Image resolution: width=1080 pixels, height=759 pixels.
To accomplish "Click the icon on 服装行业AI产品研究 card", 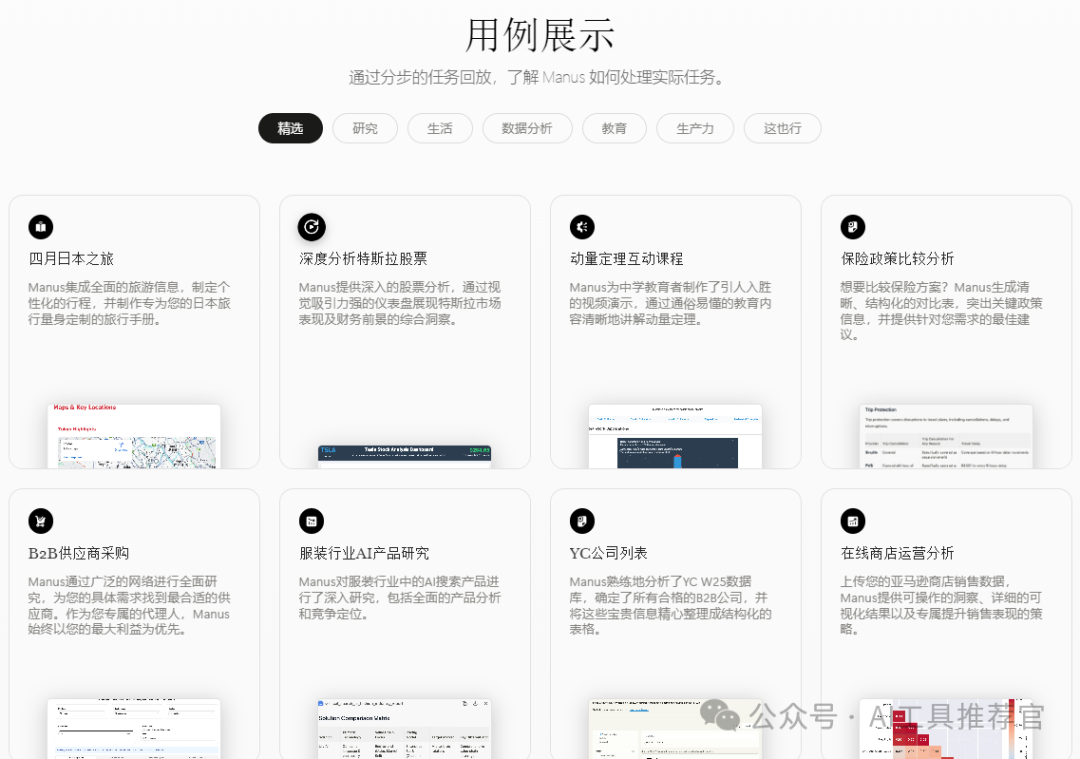I will coord(311,521).
